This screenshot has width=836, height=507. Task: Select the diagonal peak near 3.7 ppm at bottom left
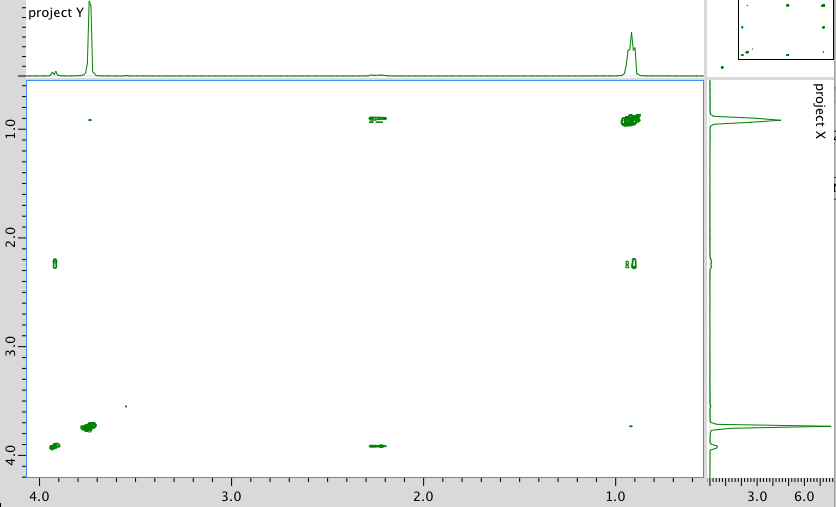pyautogui.click(x=89, y=426)
